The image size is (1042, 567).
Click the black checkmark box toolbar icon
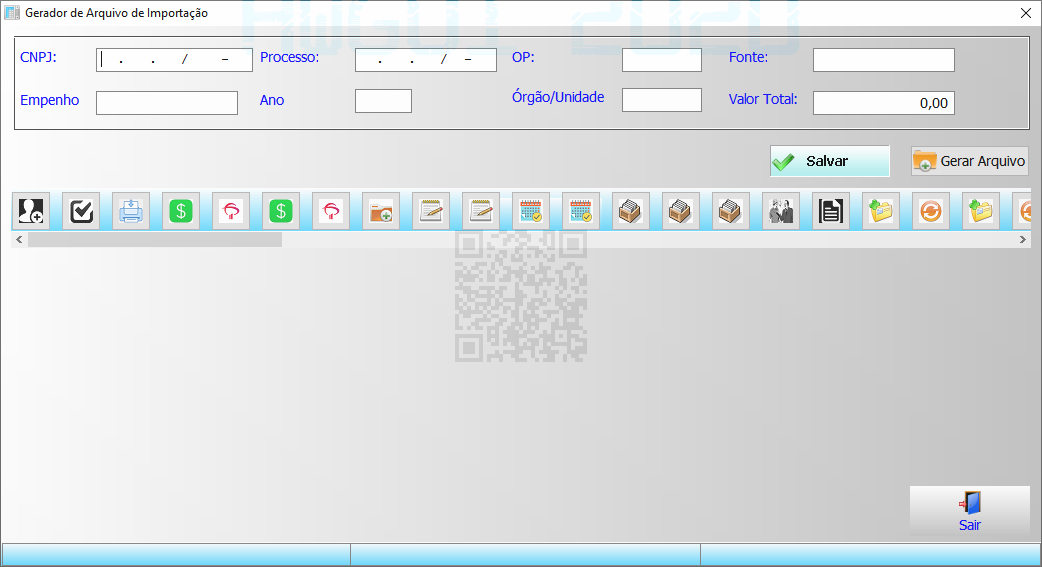[x=81, y=211]
